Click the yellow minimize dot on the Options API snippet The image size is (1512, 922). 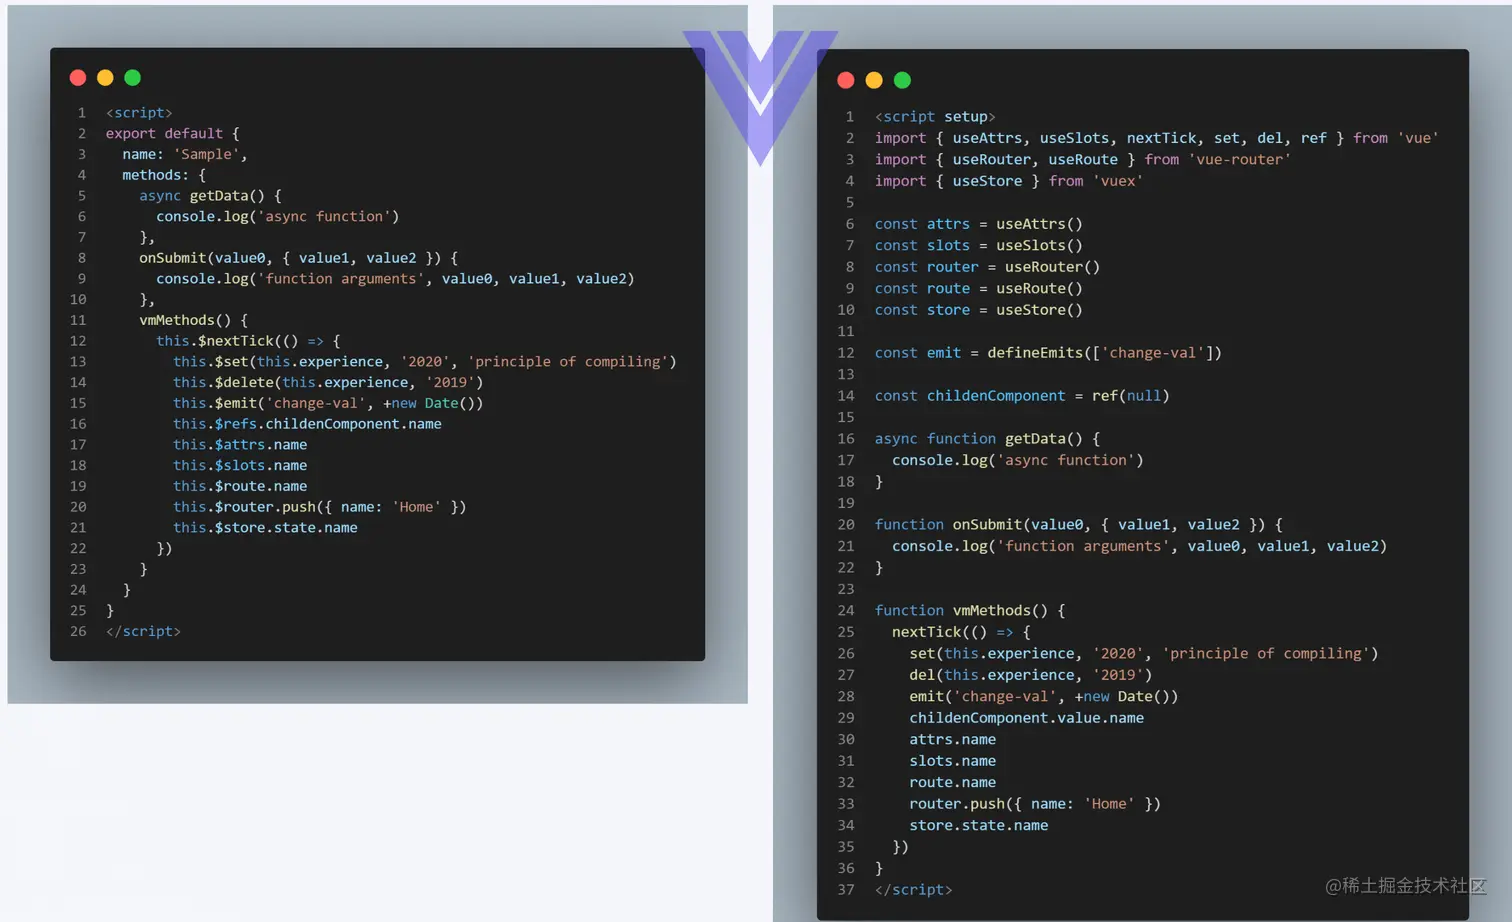click(x=105, y=78)
